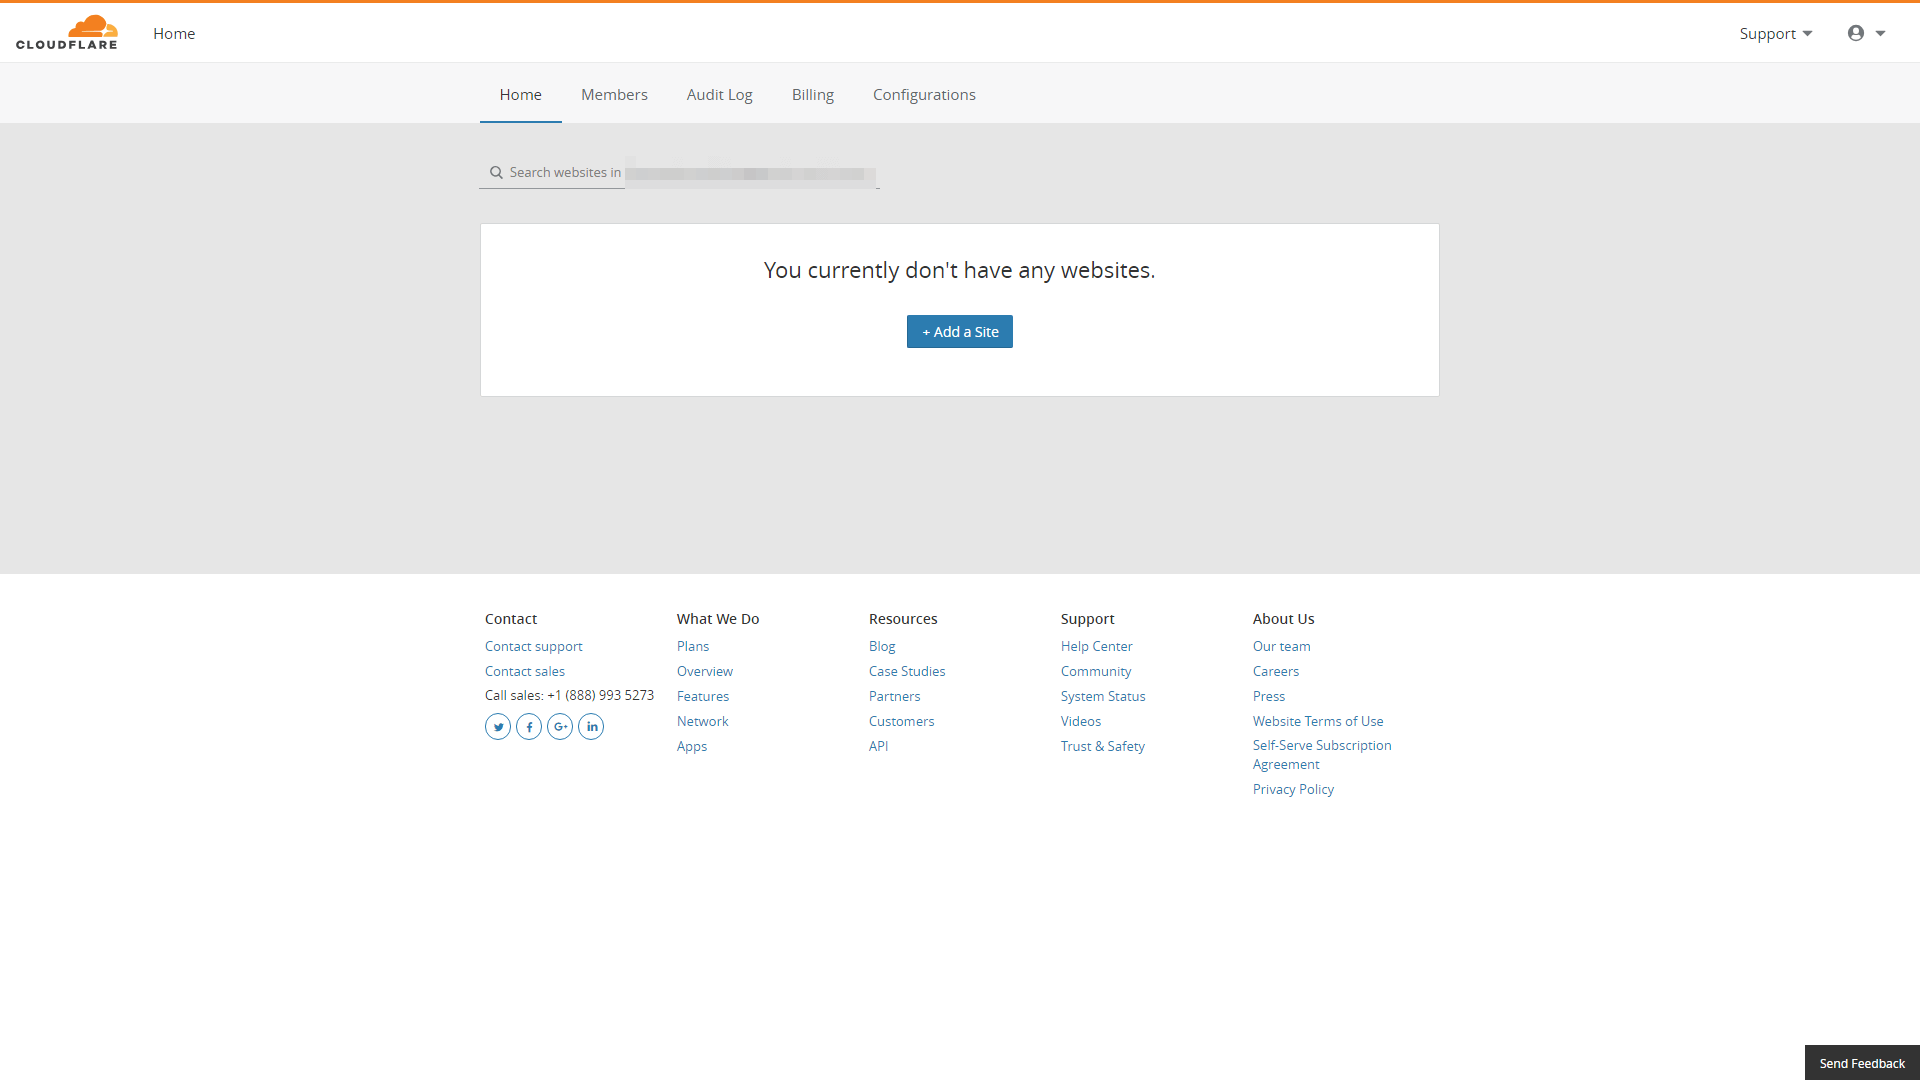The height and width of the screenshot is (1080, 1920).
Task: Click the Send Feedback button
Action: click(1862, 1062)
